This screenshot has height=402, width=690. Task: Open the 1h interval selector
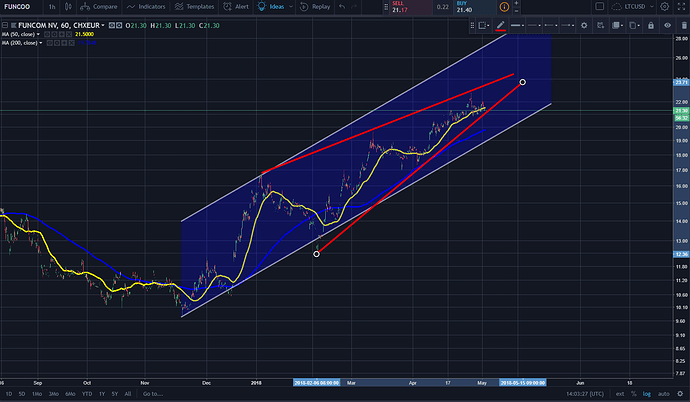click(52, 7)
